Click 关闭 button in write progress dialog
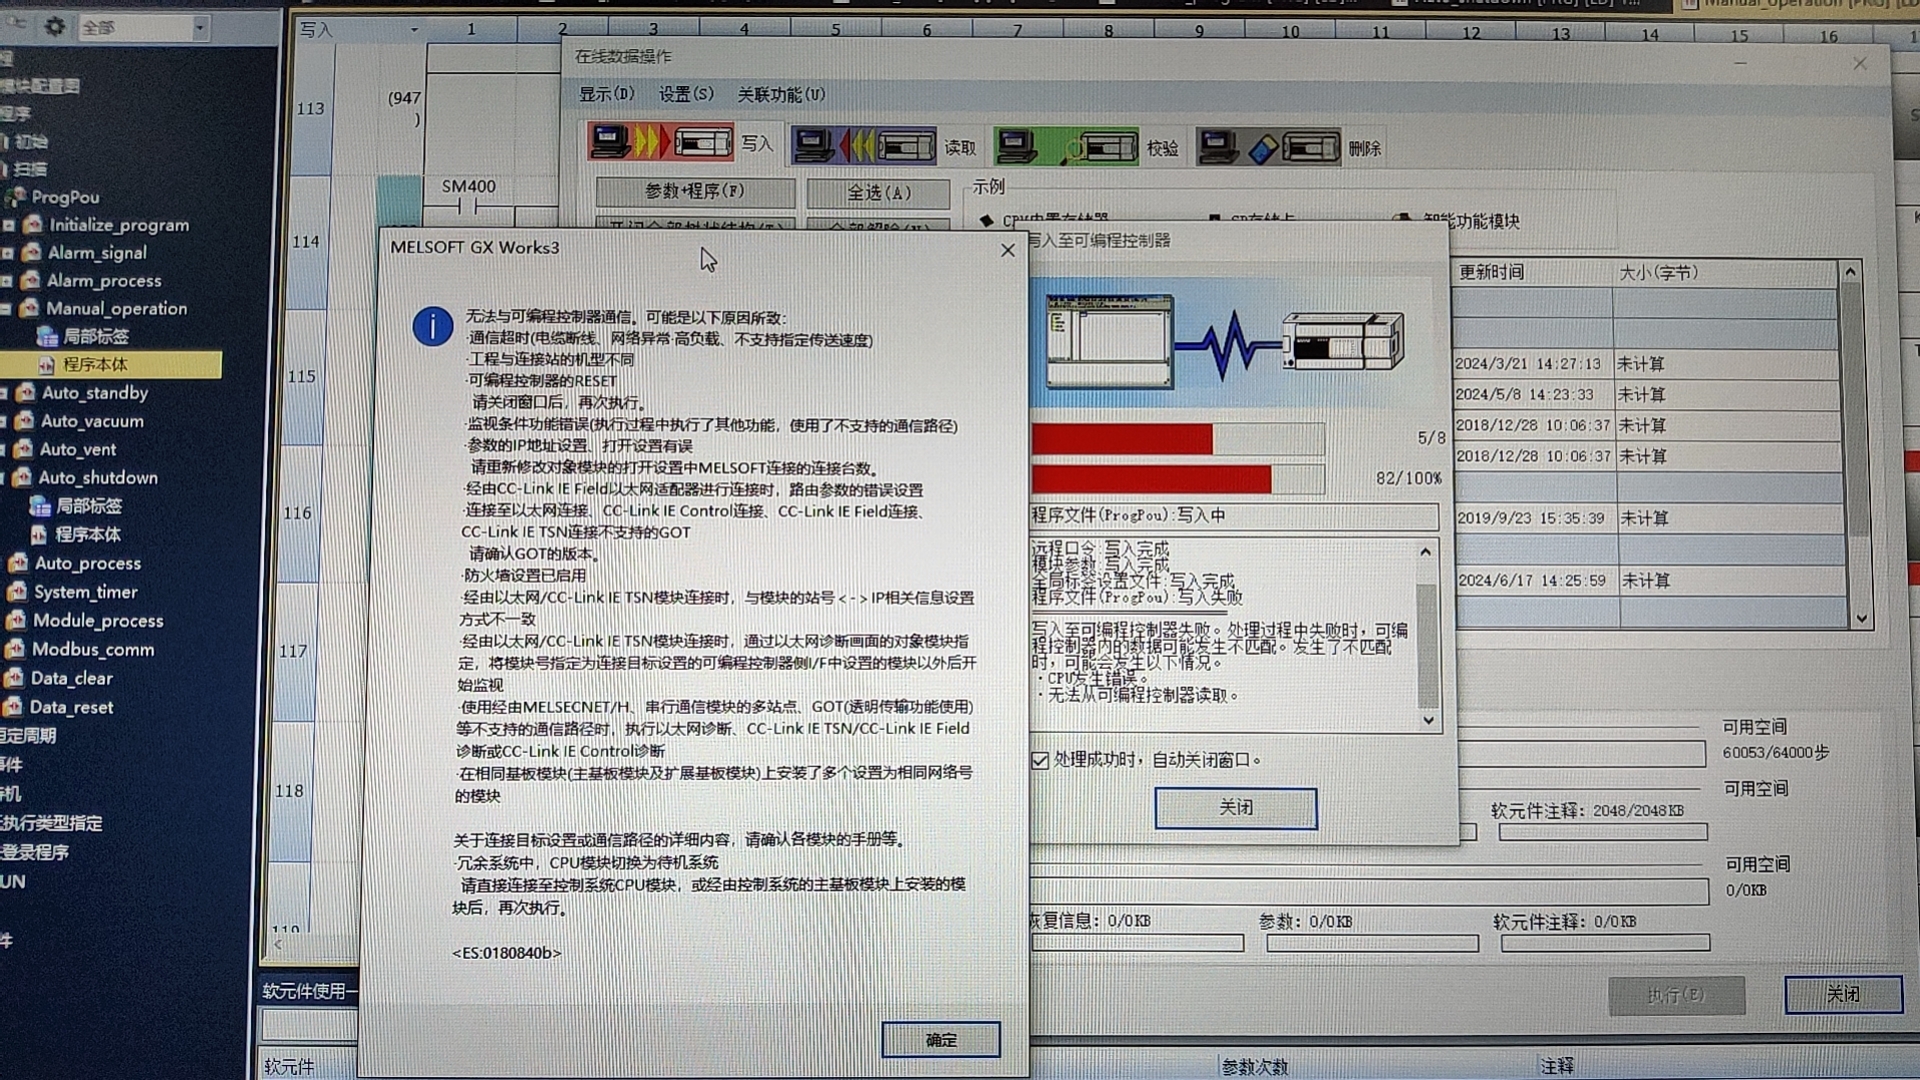 coord(1235,808)
